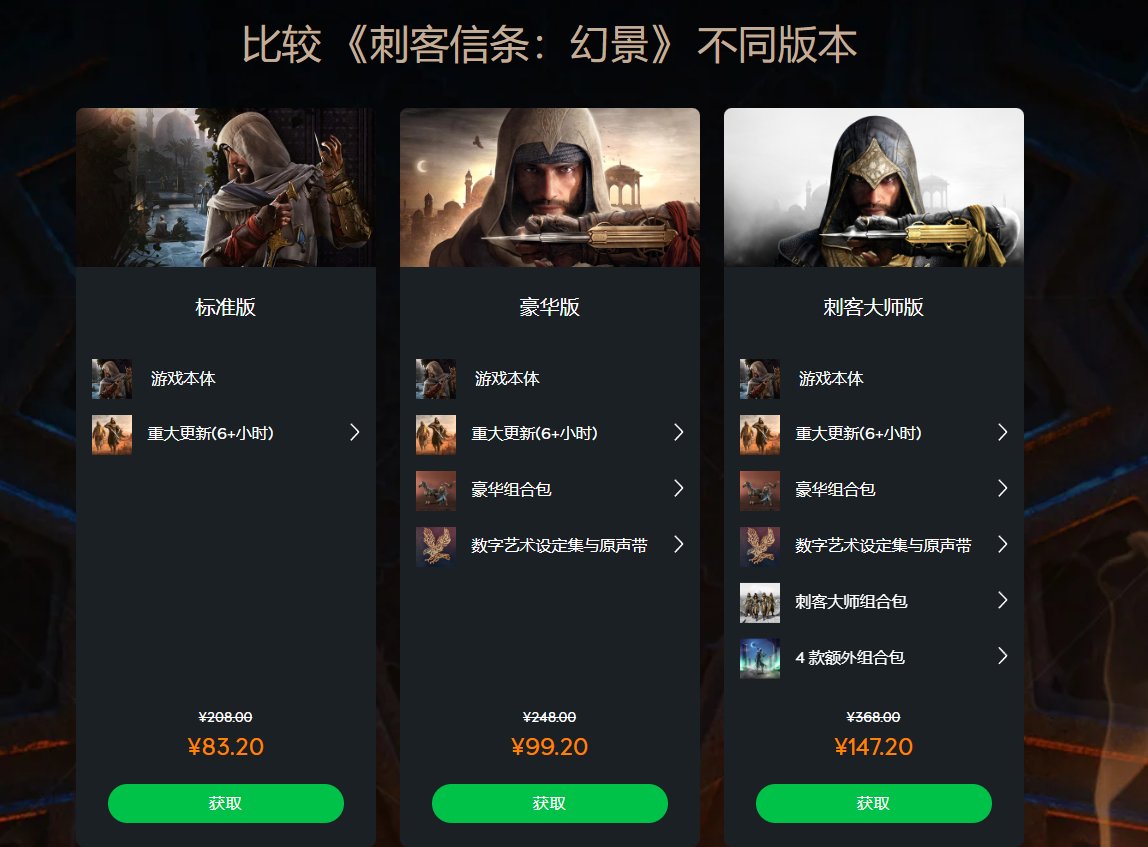The height and width of the screenshot is (847, 1148).
Task: Click the 游戏本体 icon in 标准版 card
Action: (x=112, y=378)
